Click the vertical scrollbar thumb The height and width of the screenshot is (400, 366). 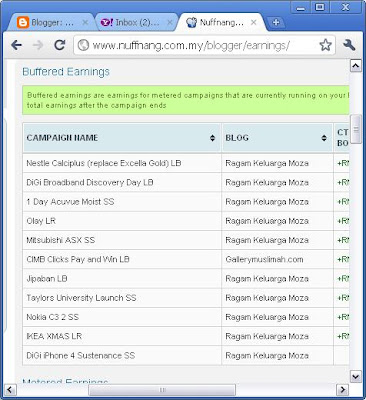pyautogui.click(x=356, y=129)
